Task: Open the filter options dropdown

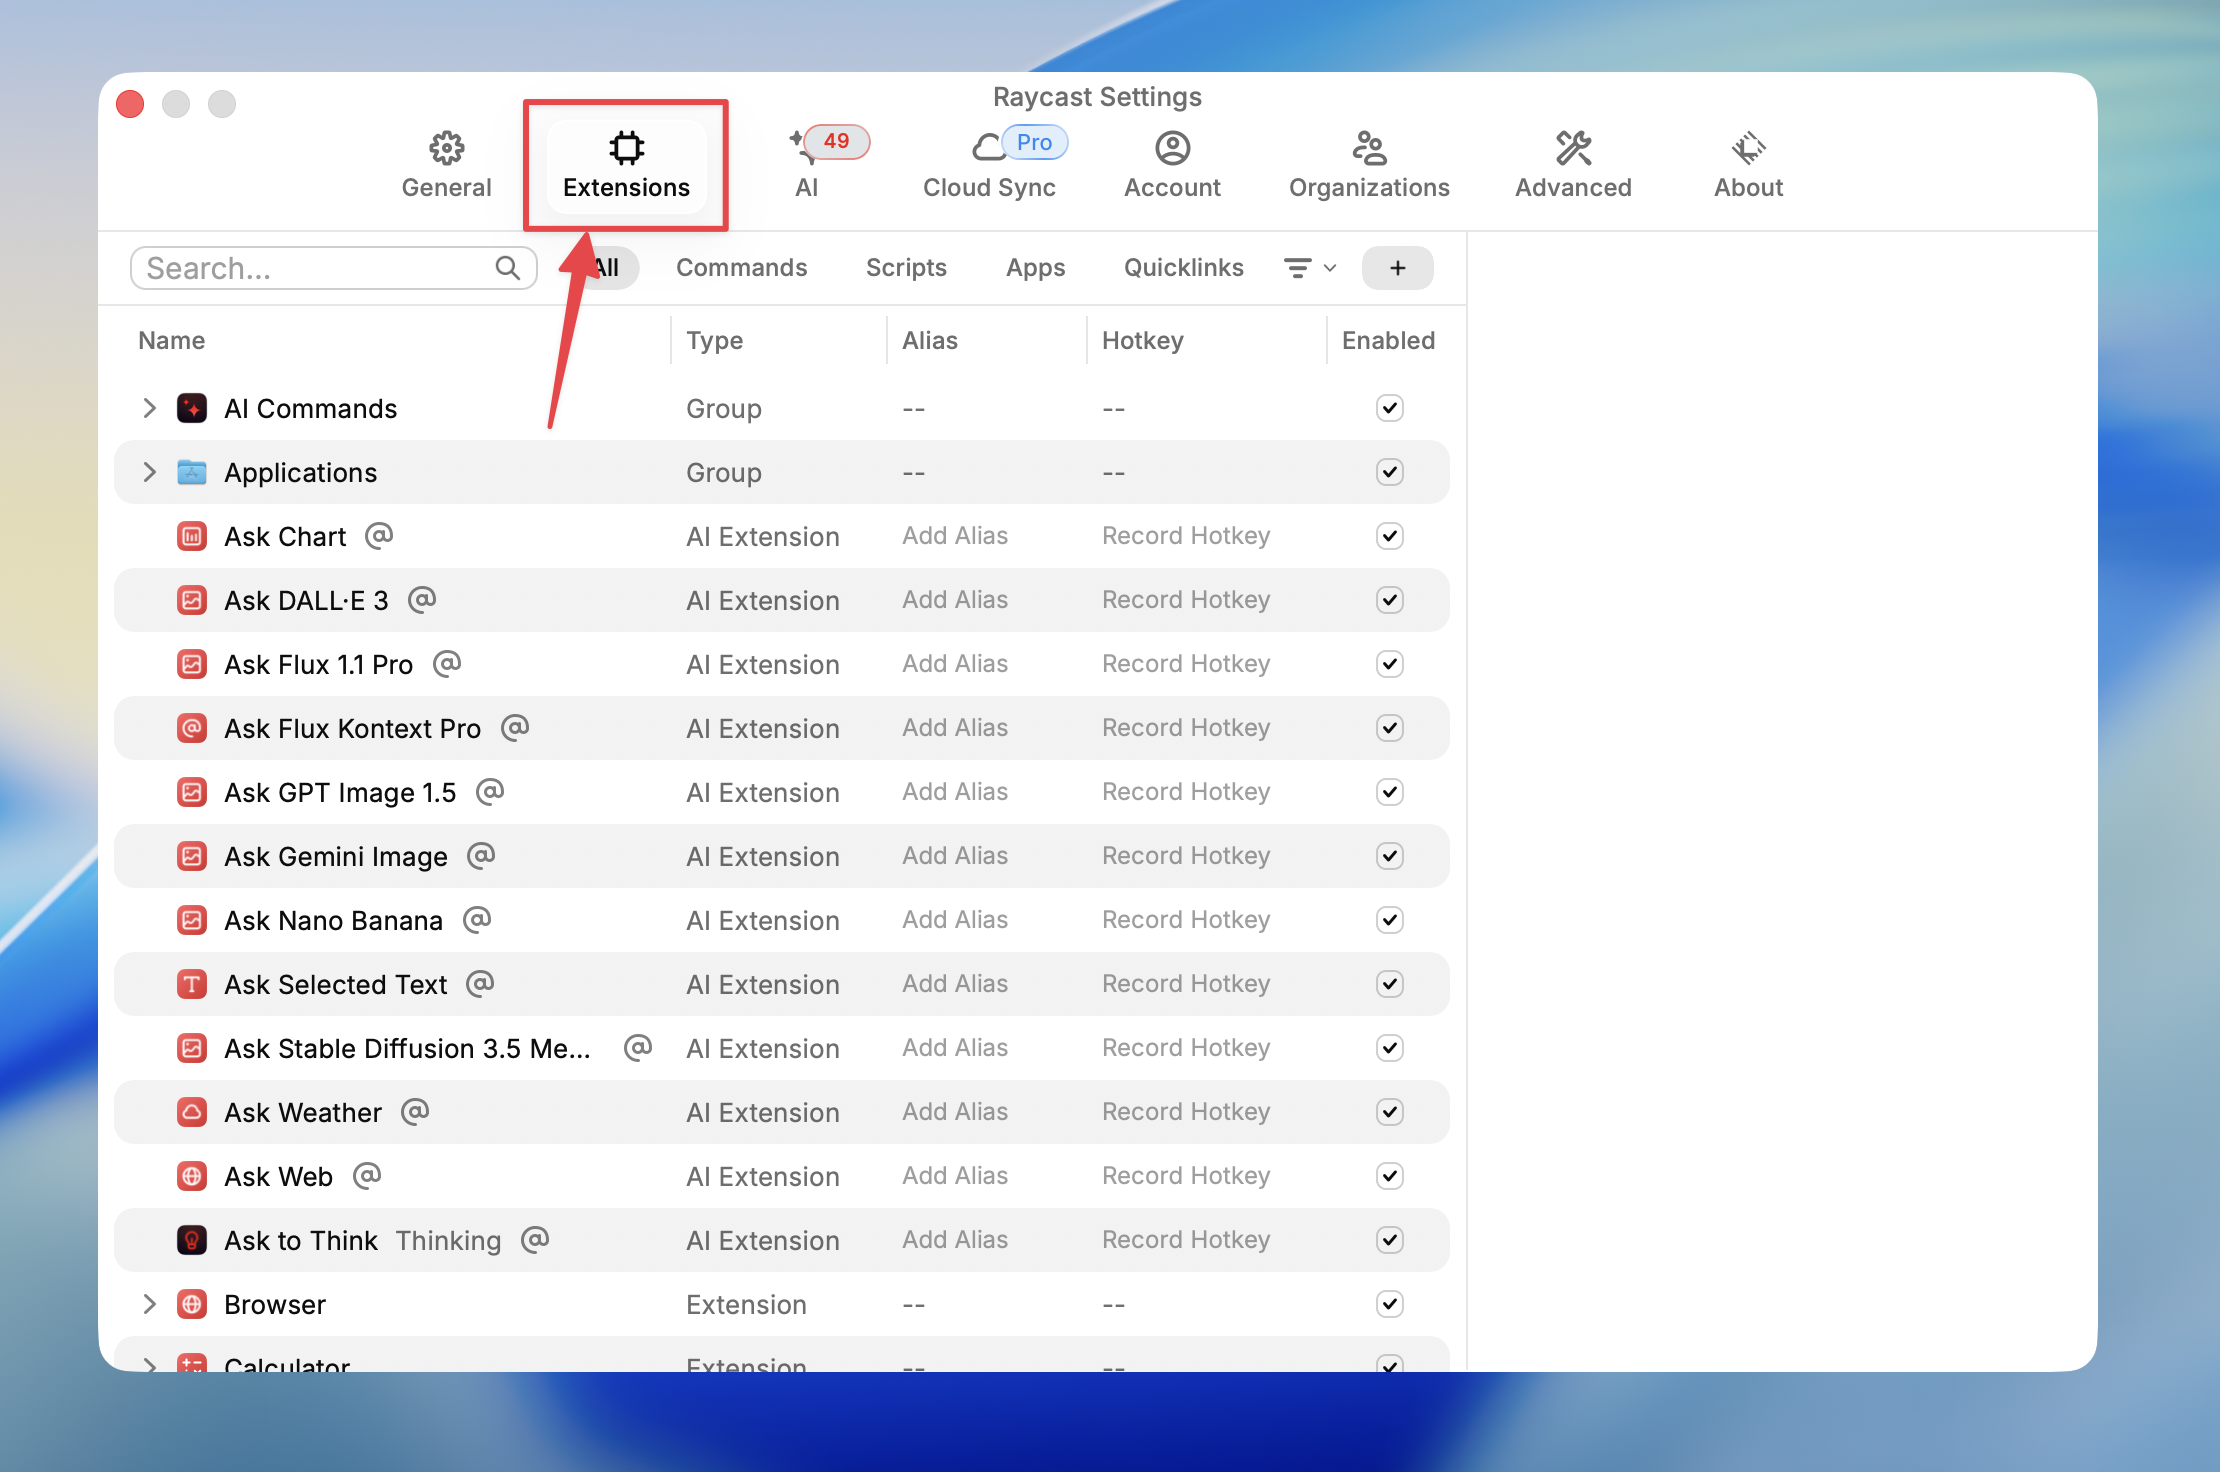Action: 1309,268
